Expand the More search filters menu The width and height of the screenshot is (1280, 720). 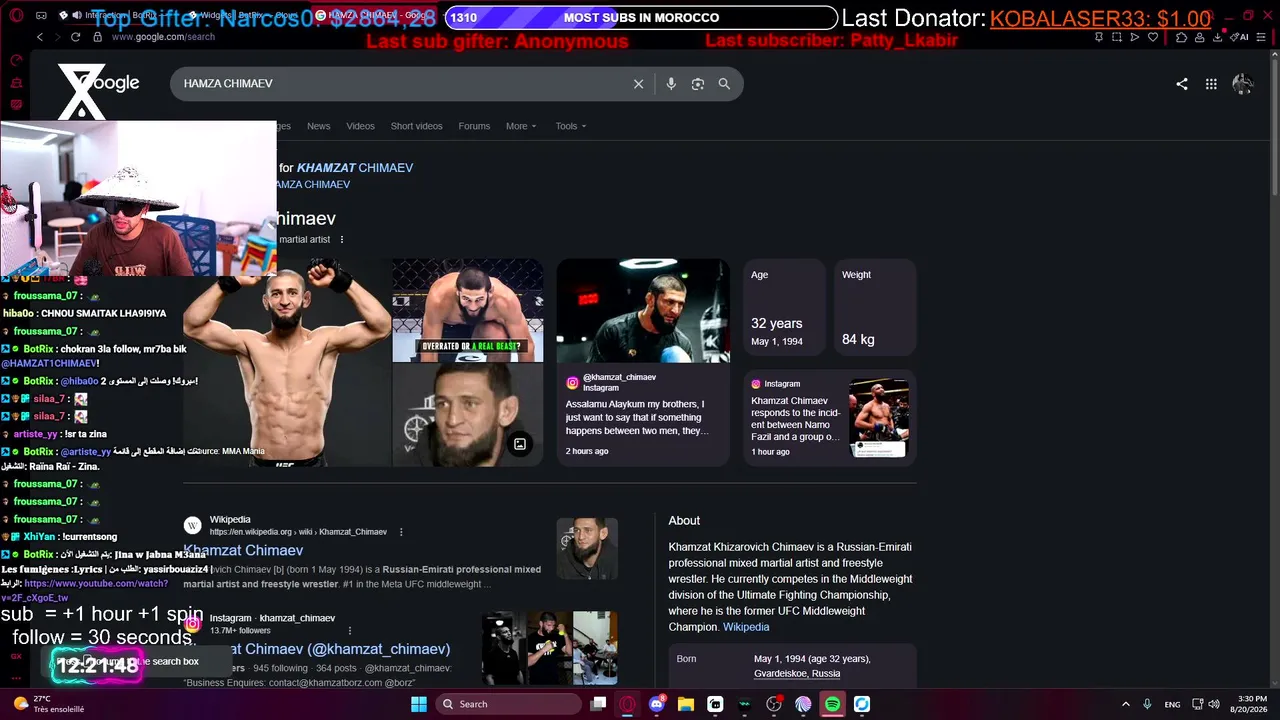point(521,126)
